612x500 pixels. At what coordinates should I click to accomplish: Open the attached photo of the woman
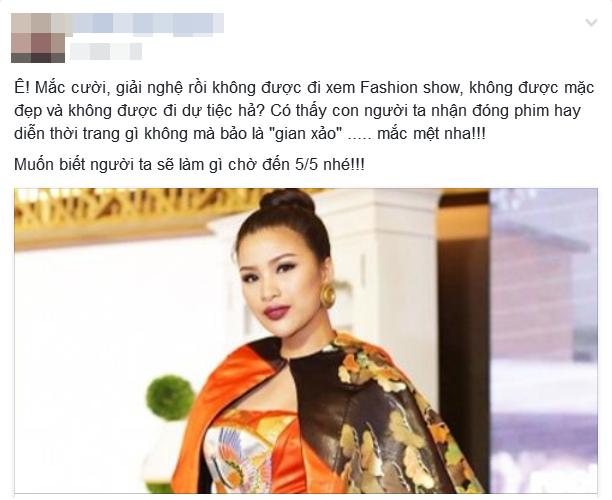click(x=306, y=340)
